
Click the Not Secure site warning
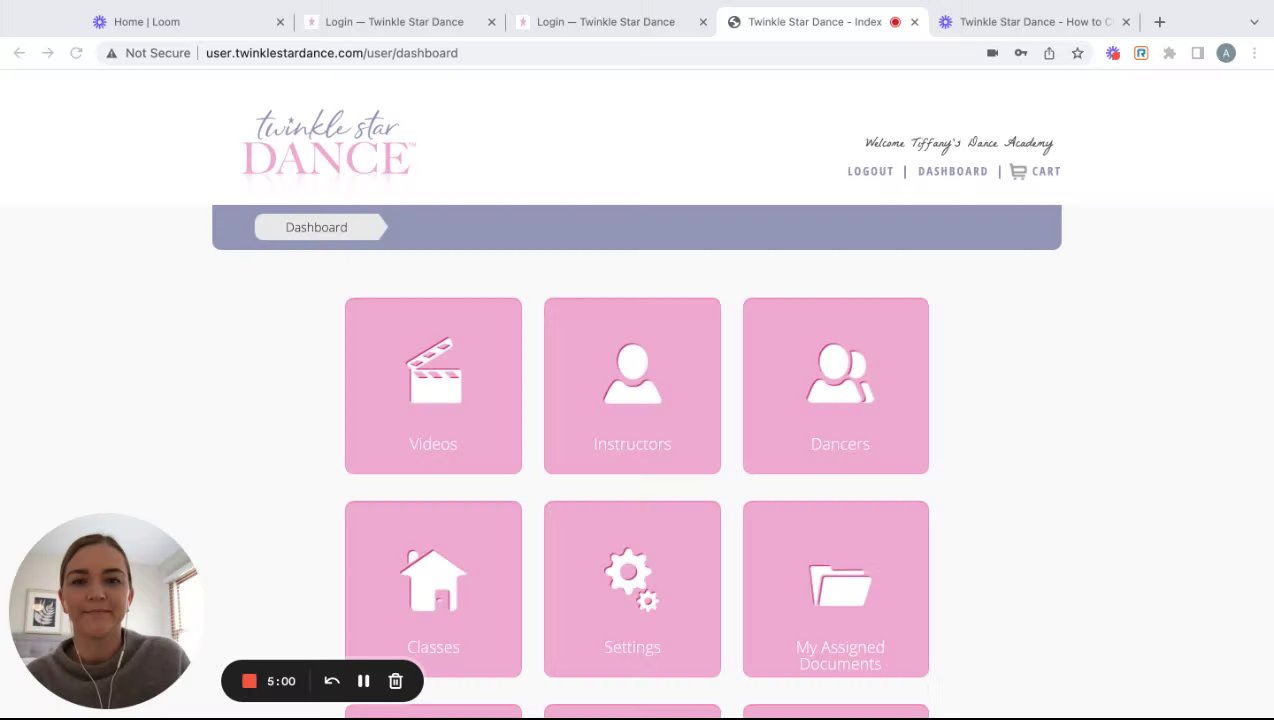coord(148,53)
